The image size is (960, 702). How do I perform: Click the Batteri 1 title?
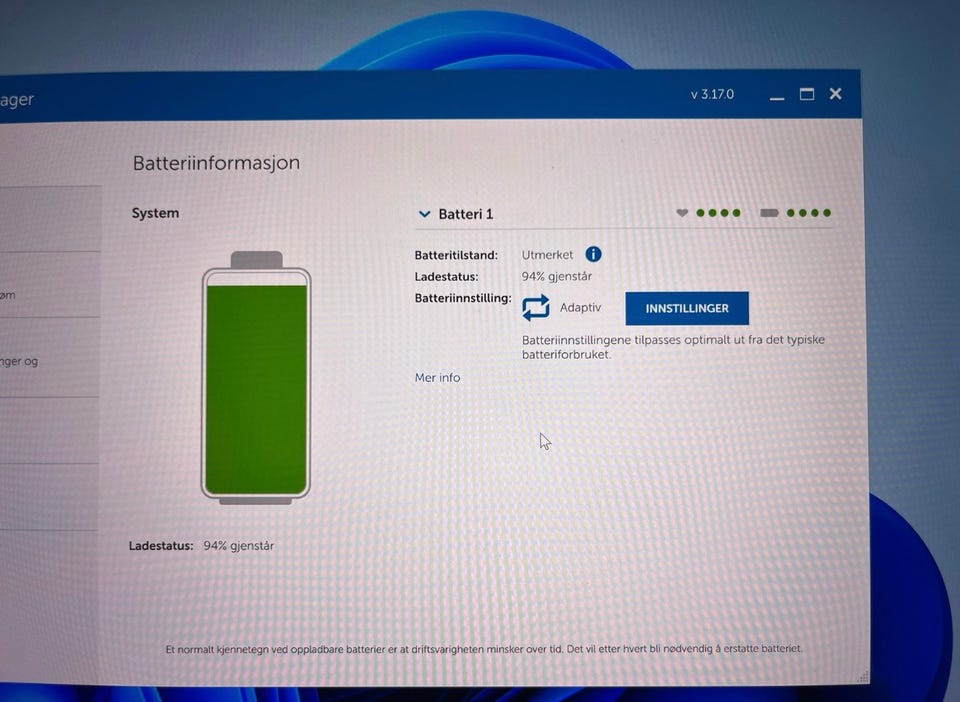pos(465,214)
